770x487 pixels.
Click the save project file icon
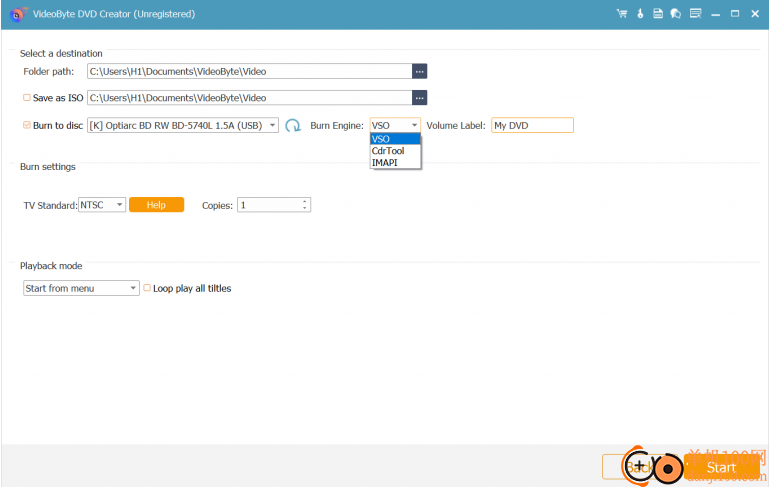pyautogui.click(x=658, y=14)
